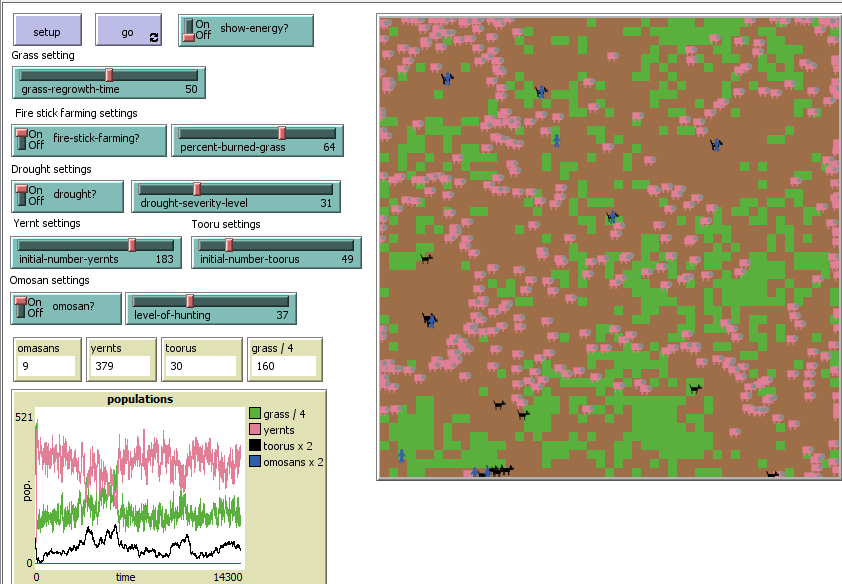
Task: Click the initial-number-toorus slider handle
Action: click(229, 245)
